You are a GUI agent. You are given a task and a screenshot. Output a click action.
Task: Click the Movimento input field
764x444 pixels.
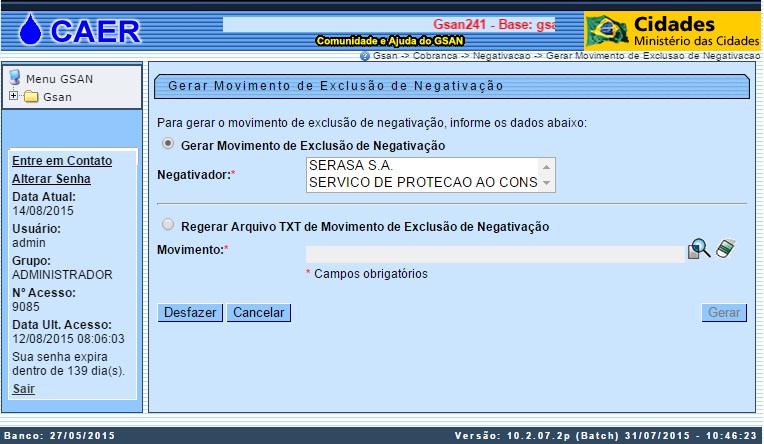(x=495, y=254)
